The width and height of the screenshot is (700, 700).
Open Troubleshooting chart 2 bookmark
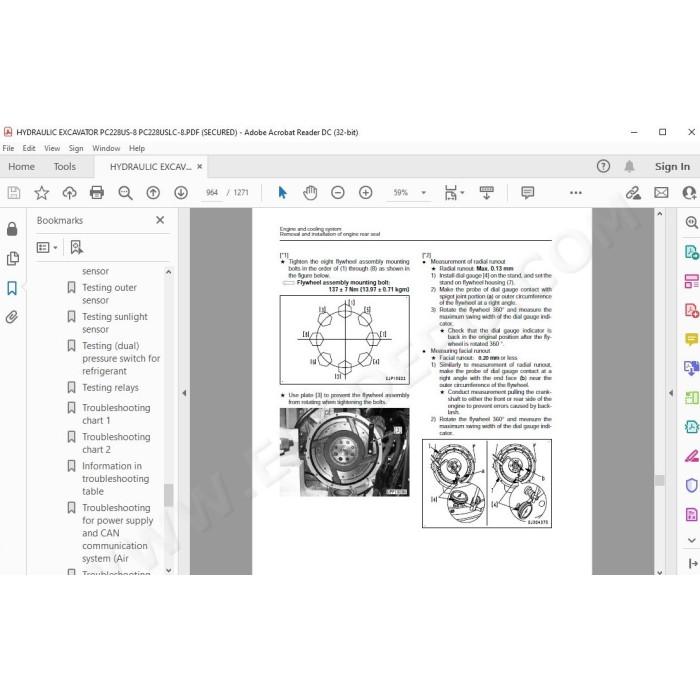tap(116, 443)
